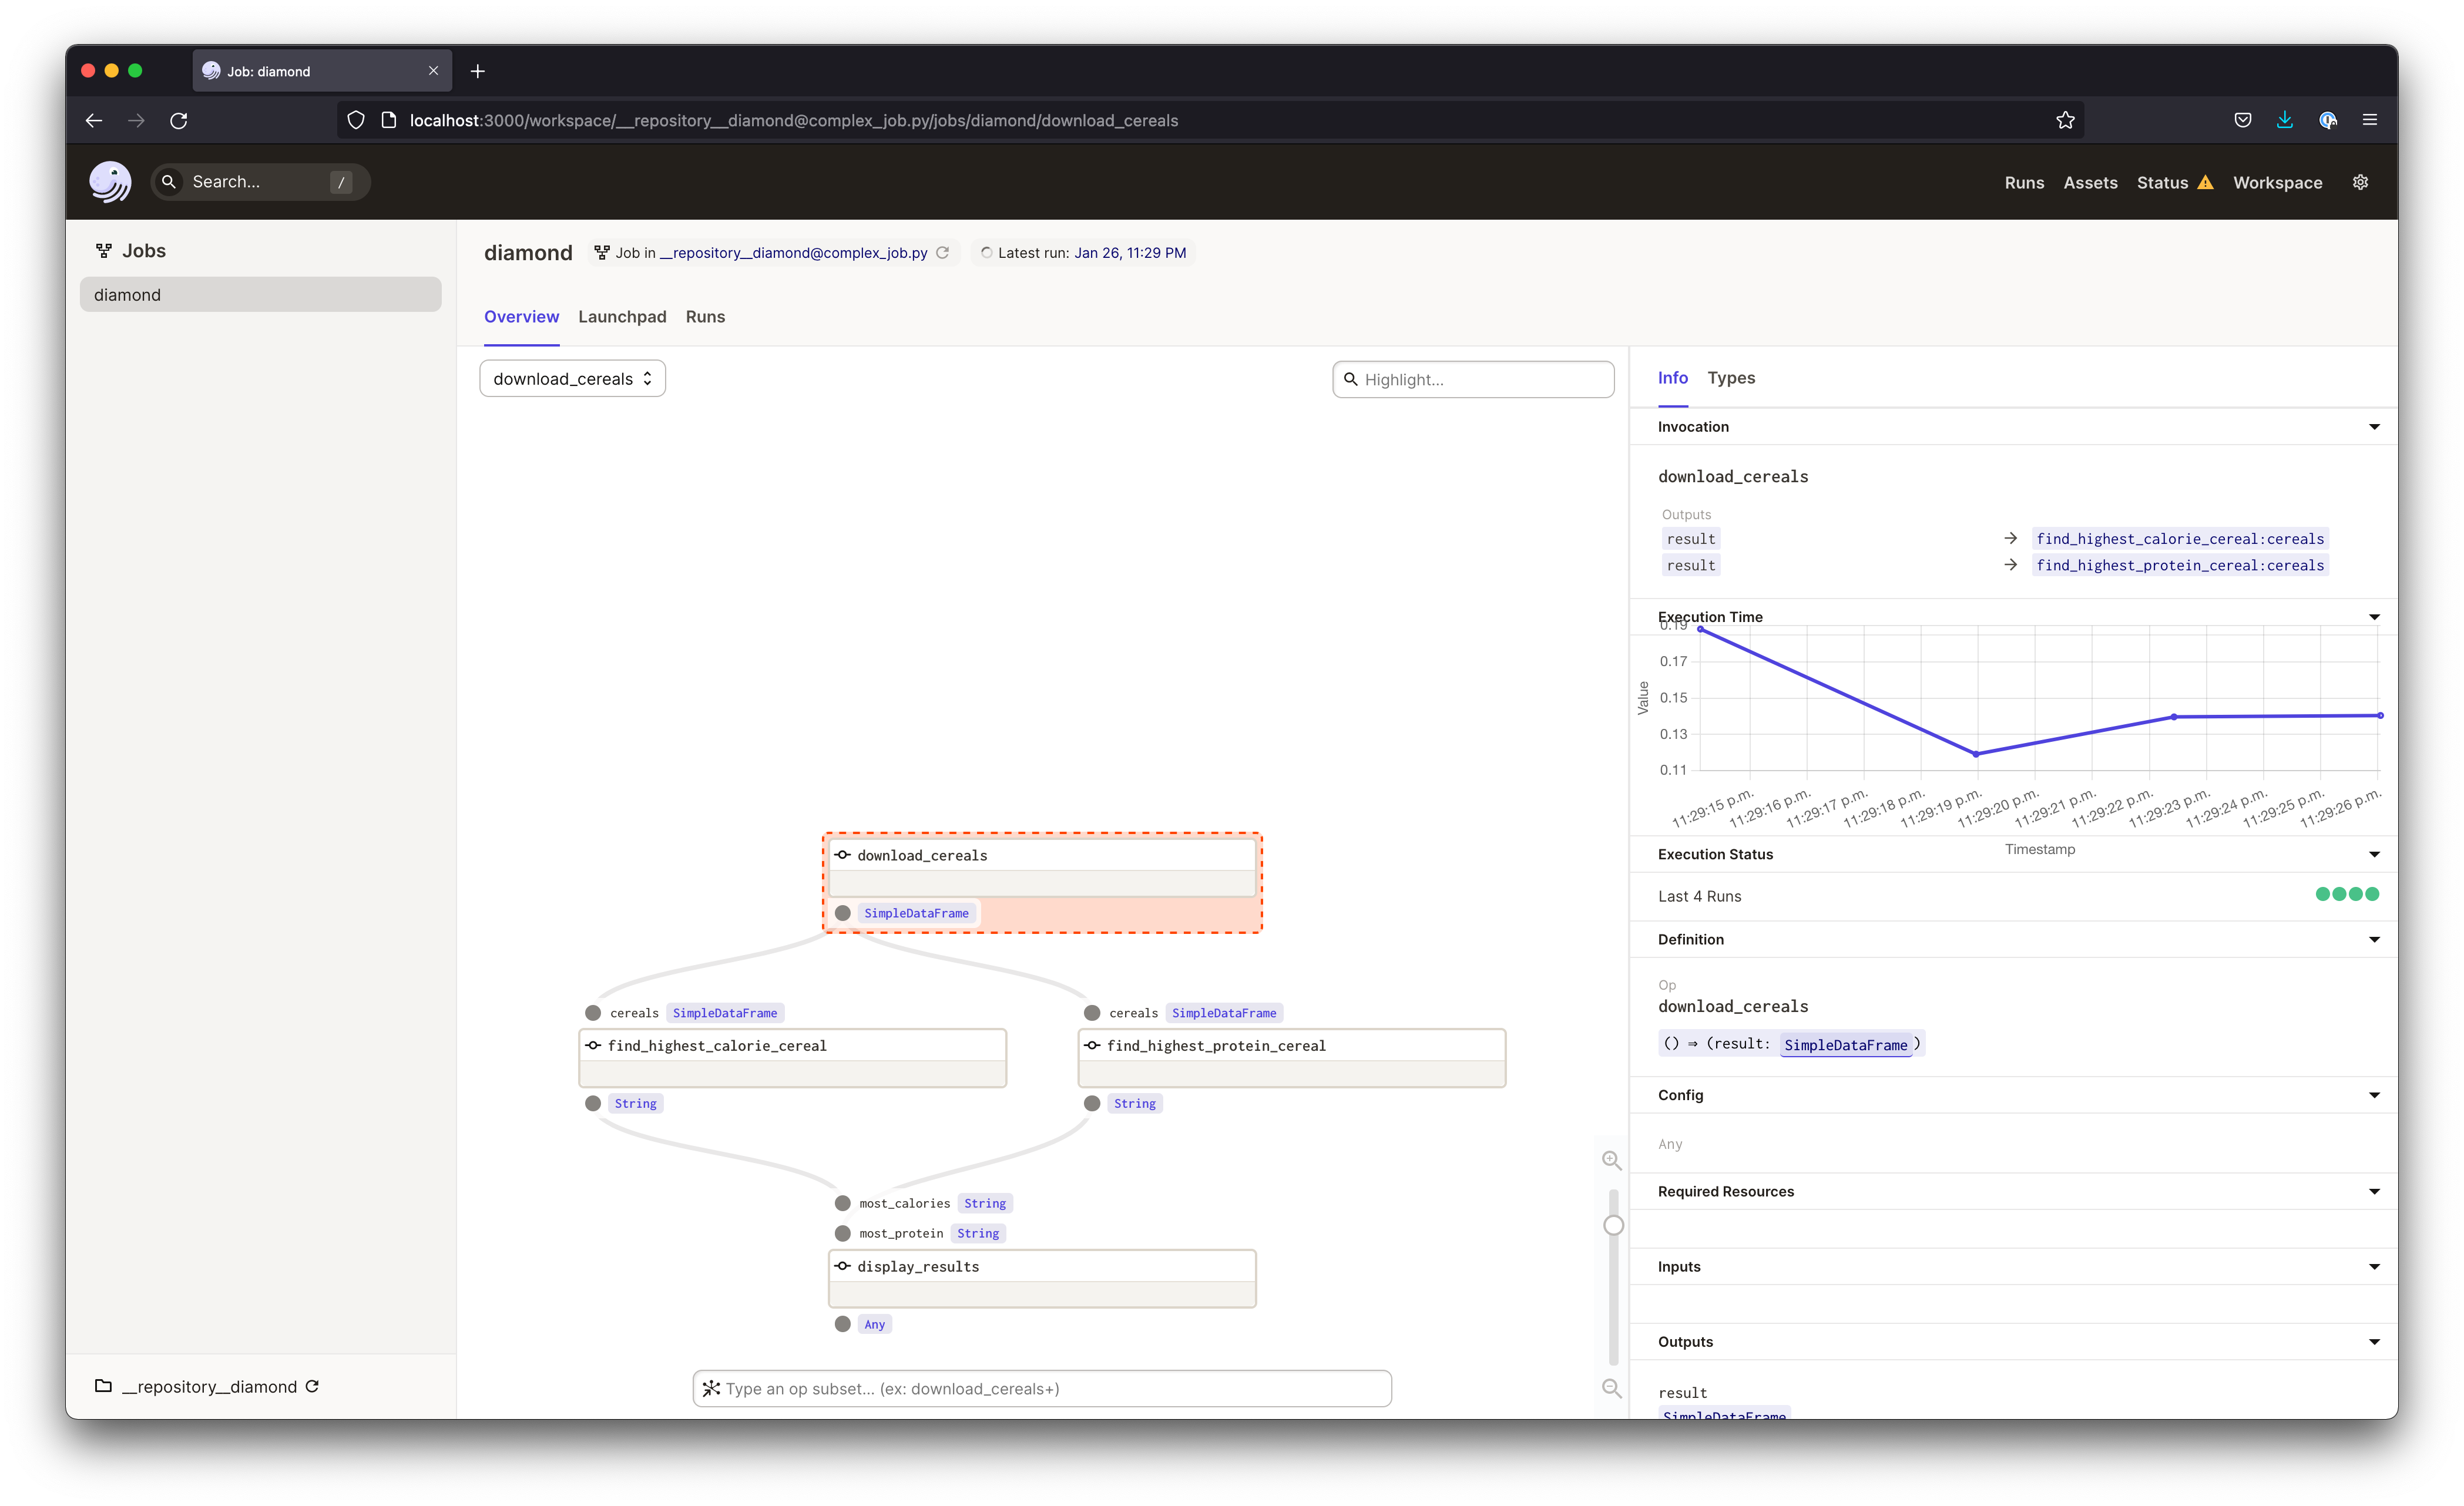Image resolution: width=2464 pixels, height=1506 pixels.
Task: Refresh the __repository__diamond repository
Action: [311, 1386]
